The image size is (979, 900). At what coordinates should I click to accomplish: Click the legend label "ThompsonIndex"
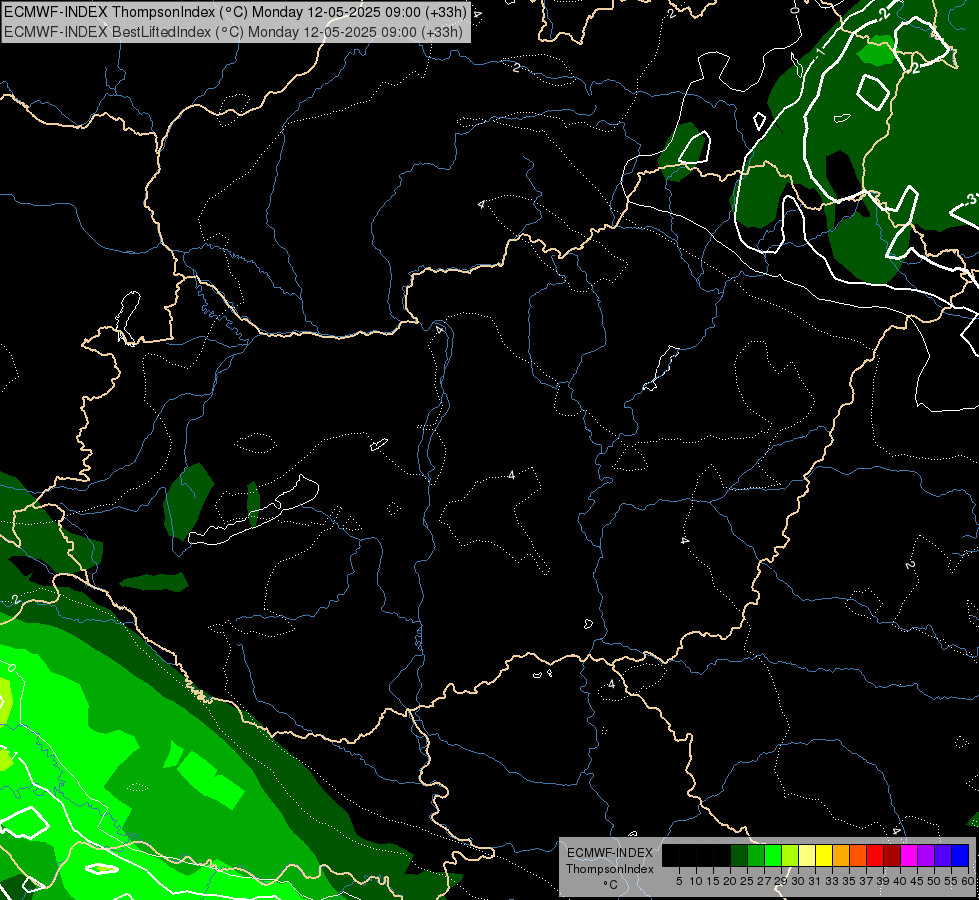tap(610, 869)
